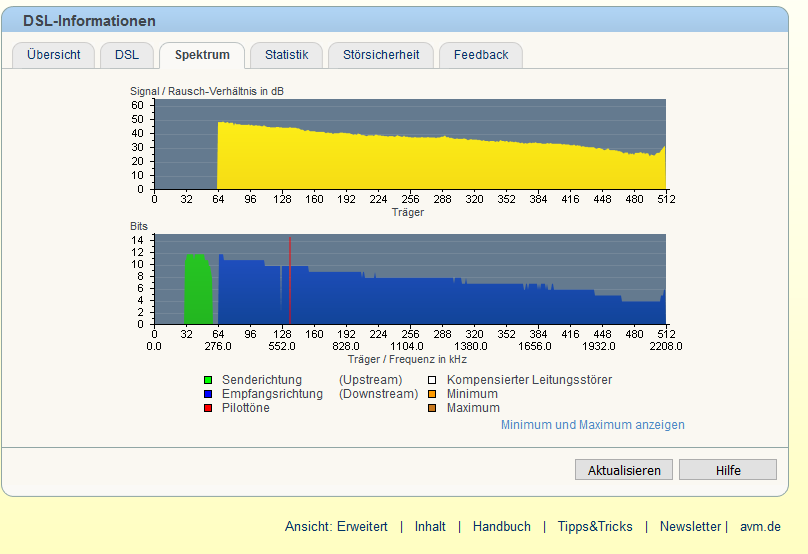Click blue Empfangsrichtung legend swatch
This screenshot has height=554, width=808.
[x=208, y=394]
